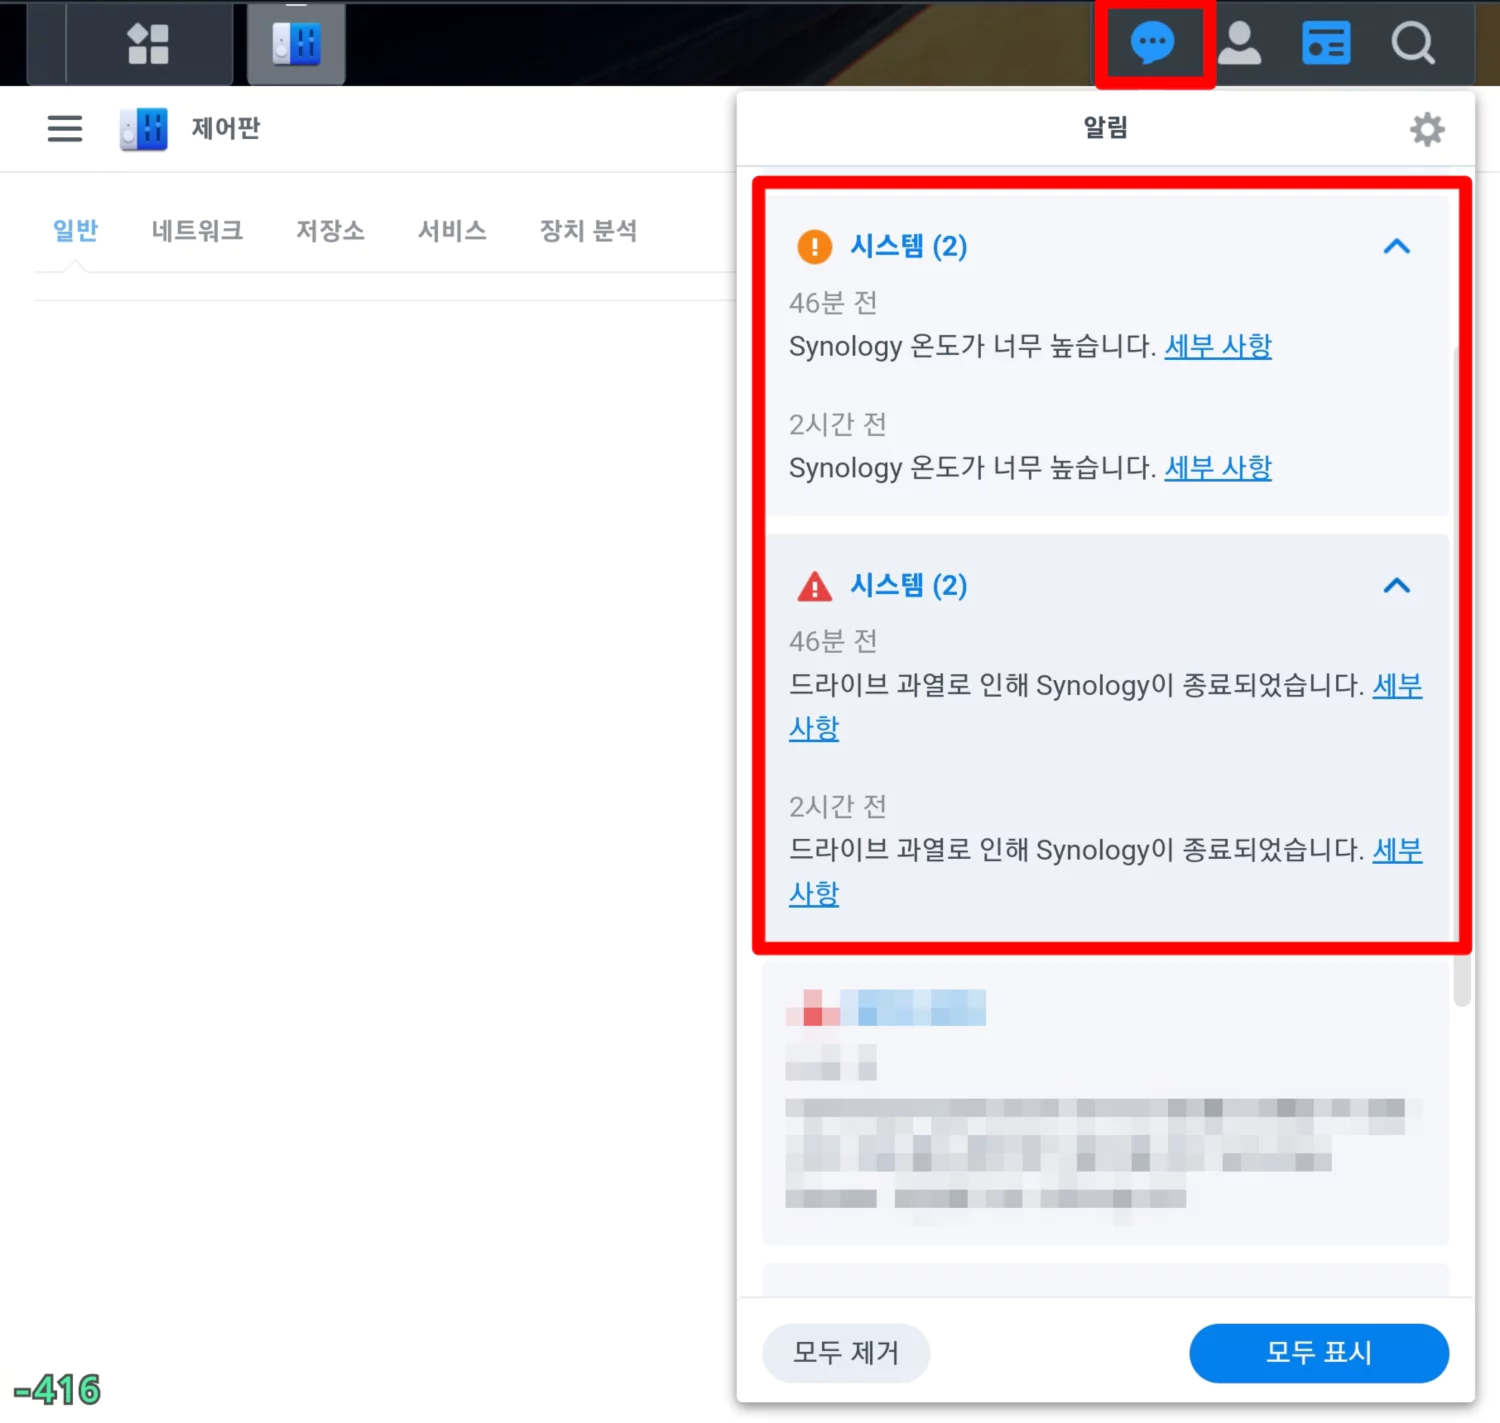The width and height of the screenshot is (1500, 1423).
Task: Click the 제어판 title text
Action: [226, 128]
